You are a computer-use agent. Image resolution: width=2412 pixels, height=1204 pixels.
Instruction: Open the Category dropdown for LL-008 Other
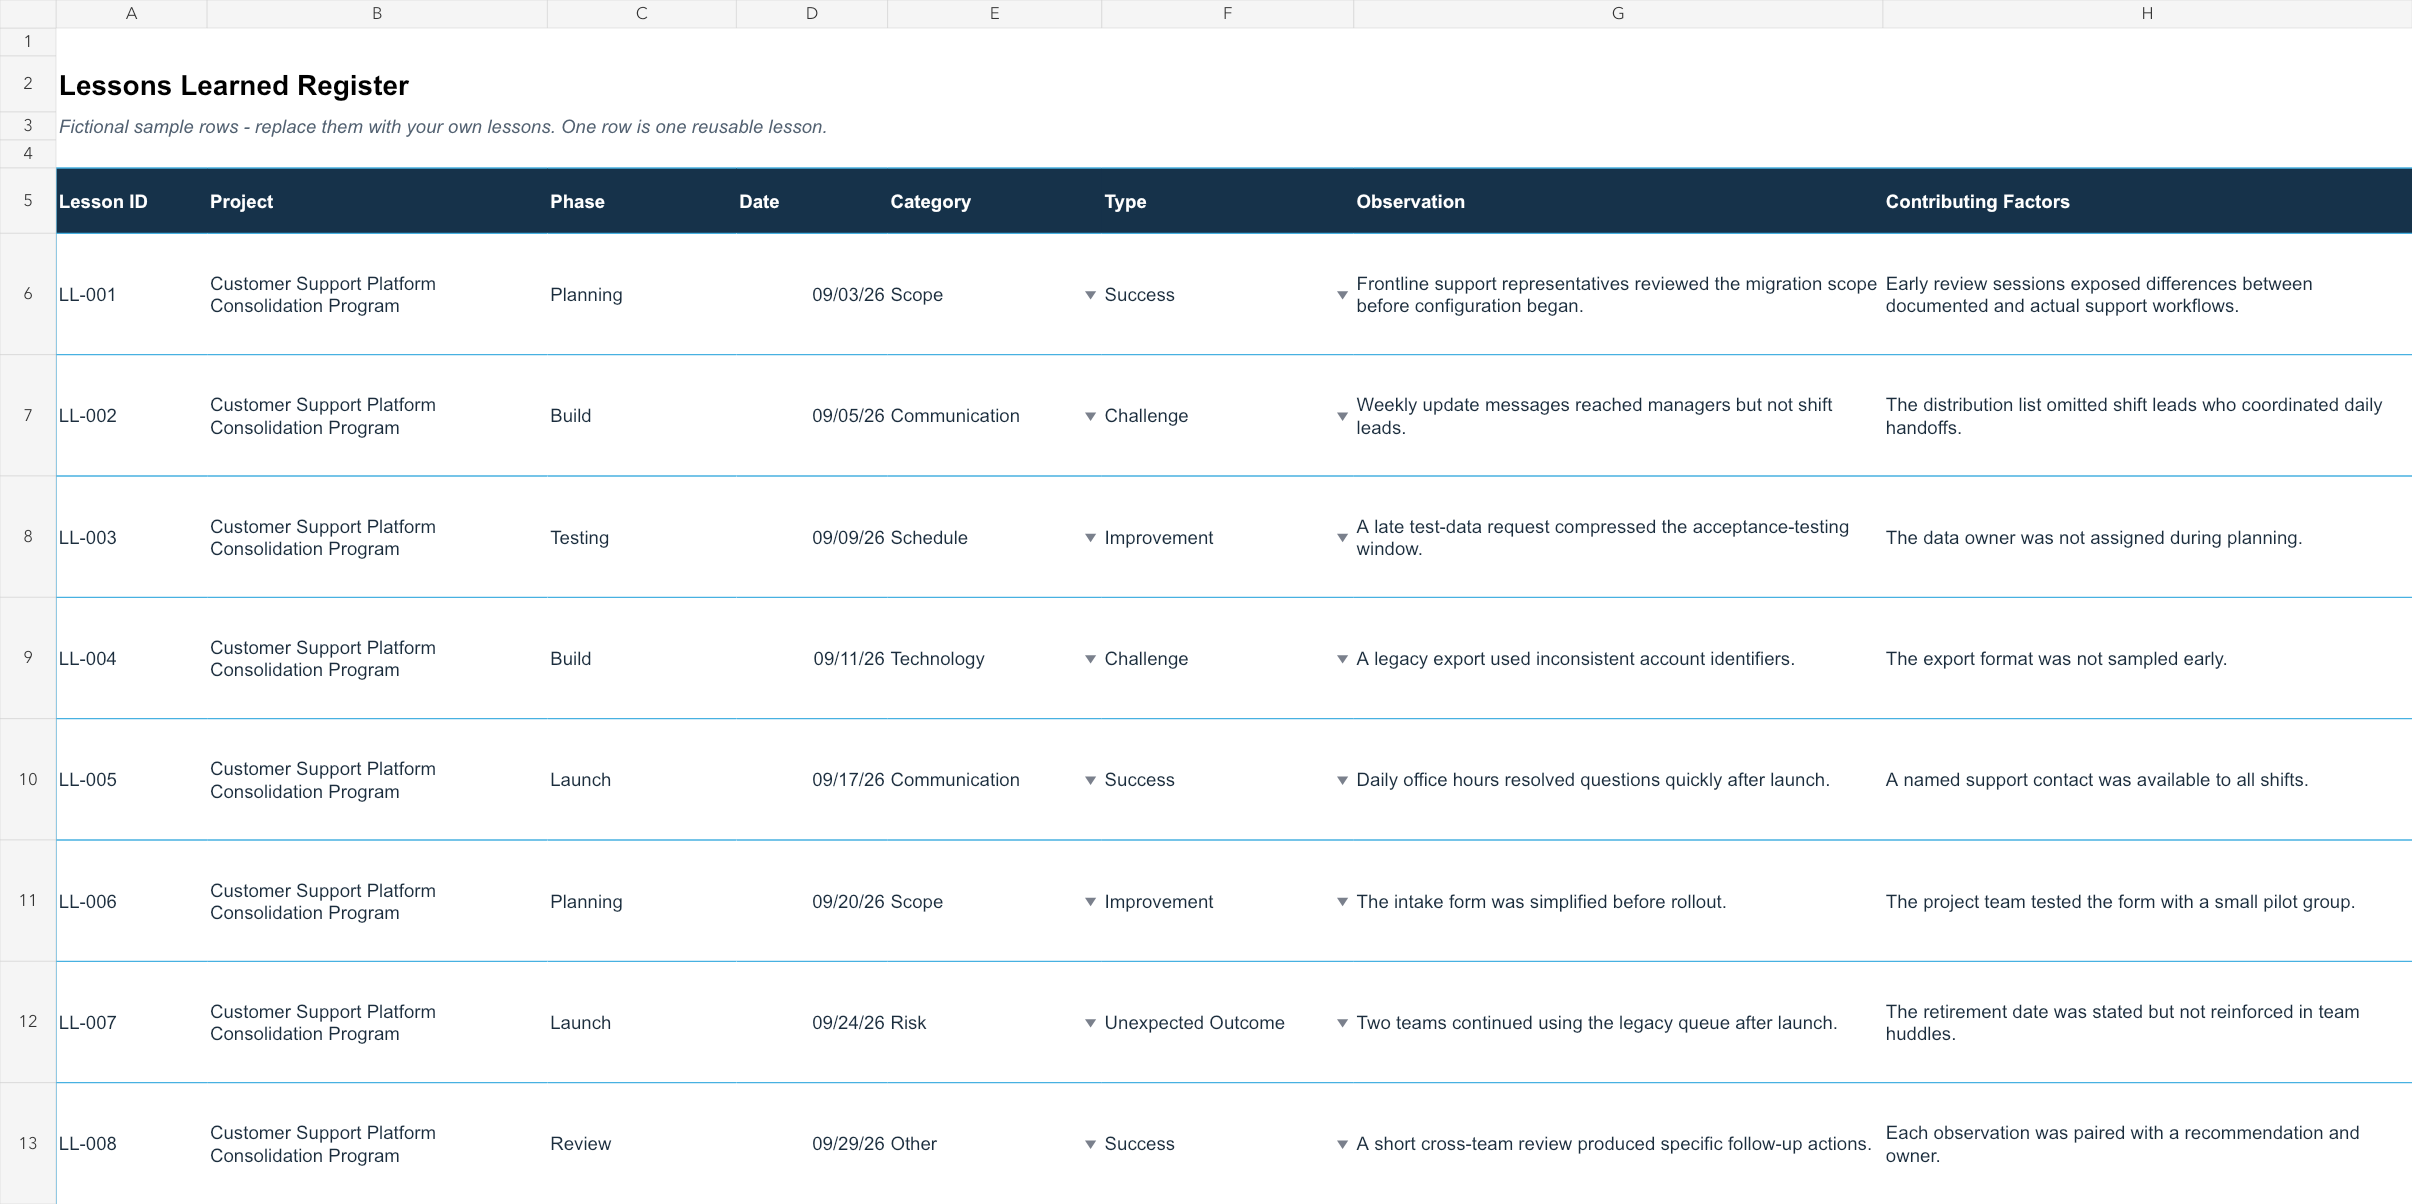click(x=1090, y=1144)
